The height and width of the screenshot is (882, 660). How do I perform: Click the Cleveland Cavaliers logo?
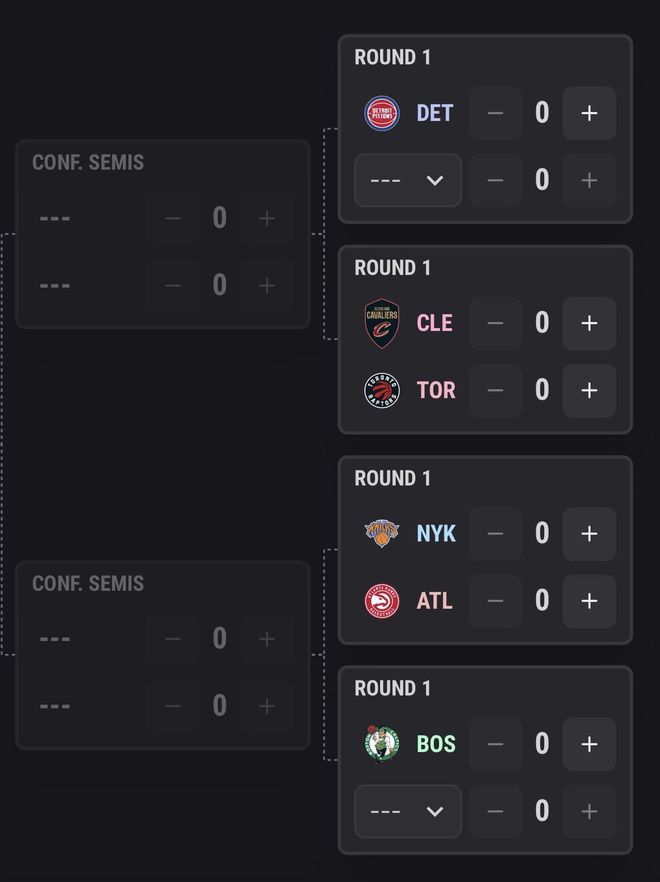click(383, 323)
